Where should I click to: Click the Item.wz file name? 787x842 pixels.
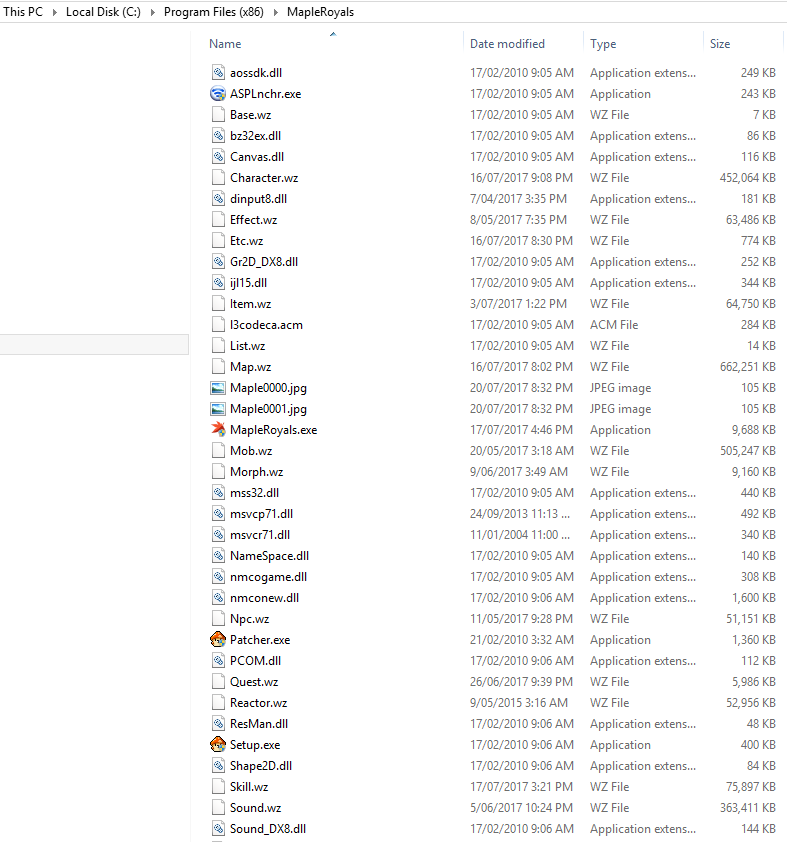(x=250, y=304)
